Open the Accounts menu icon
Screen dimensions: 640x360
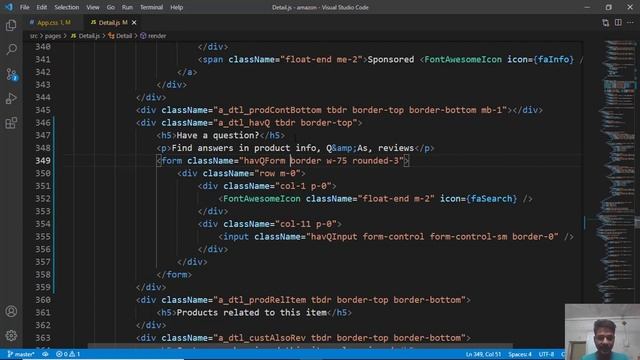click(x=11, y=311)
